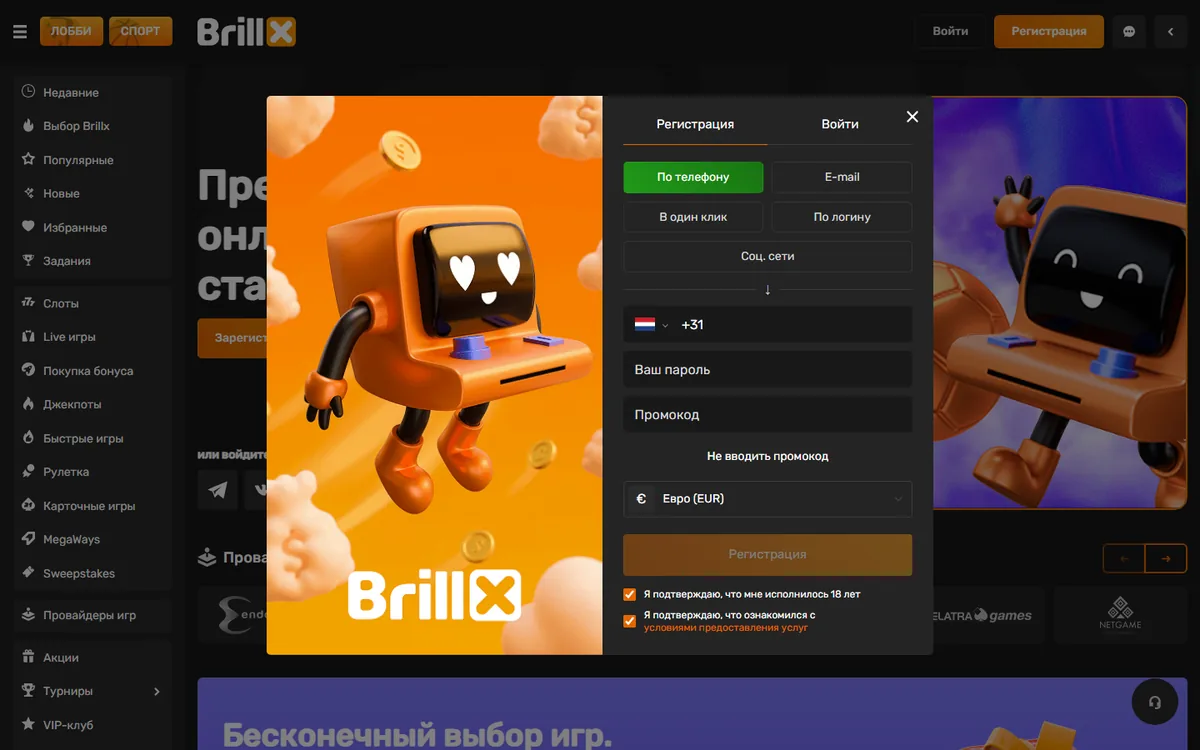Image resolution: width=1200 pixels, height=750 pixels.
Task: Open the Евро (EUR) currency dropdown
Action: (767, 499)
